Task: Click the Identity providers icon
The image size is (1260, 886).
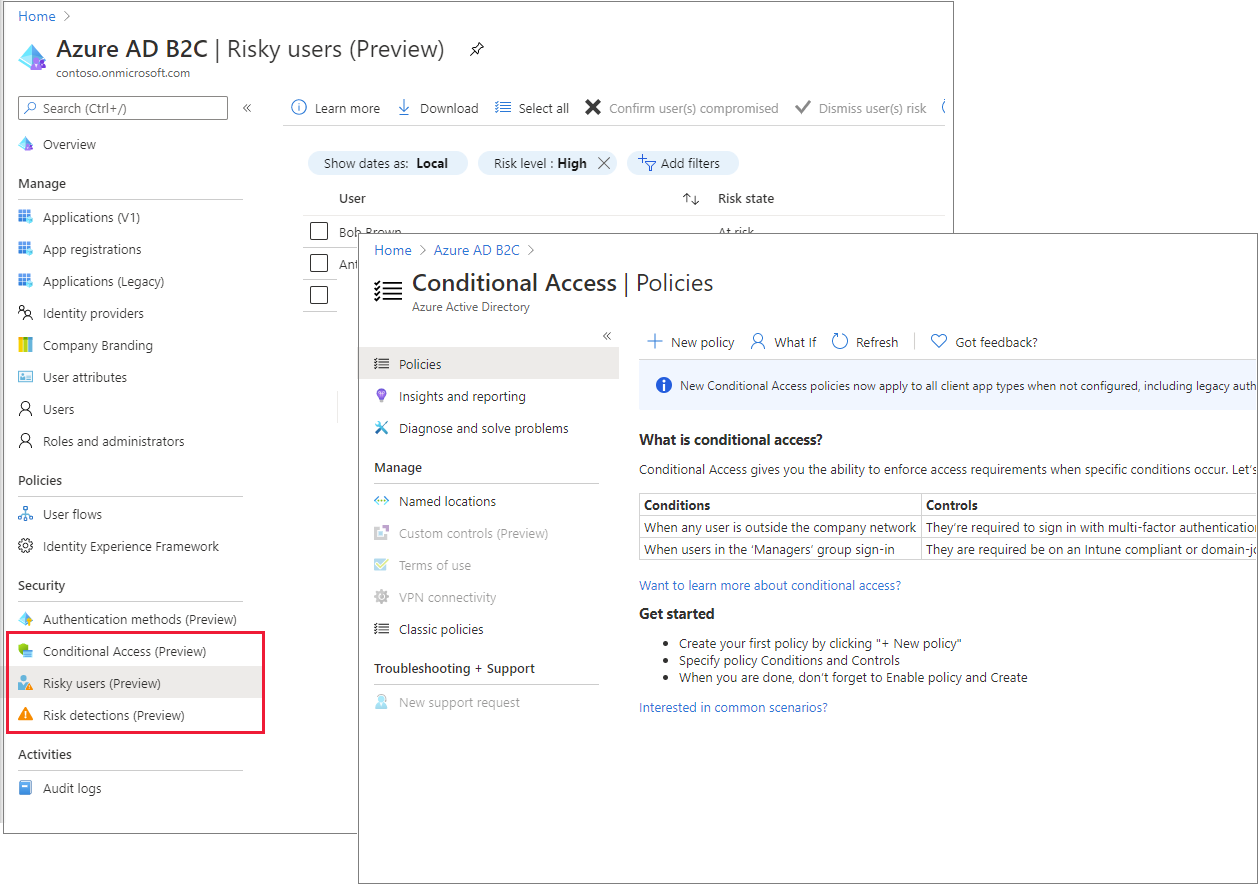Action: pyautogui.click(x=26, y=313)
